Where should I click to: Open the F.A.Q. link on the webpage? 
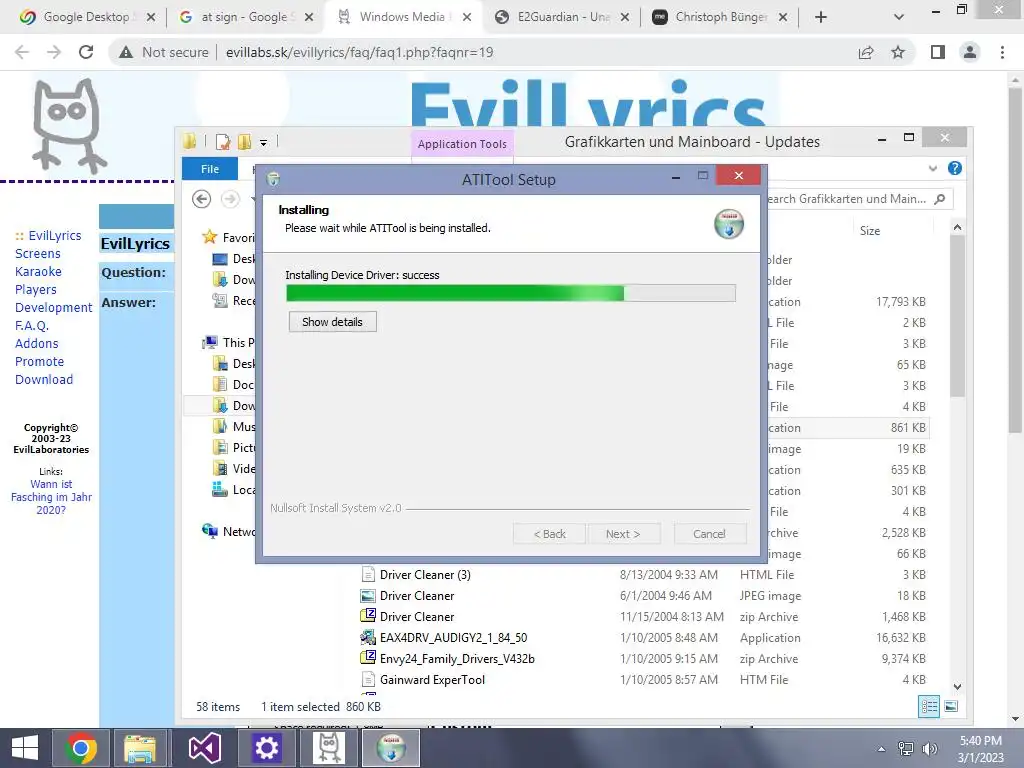[x=31, y=325]
